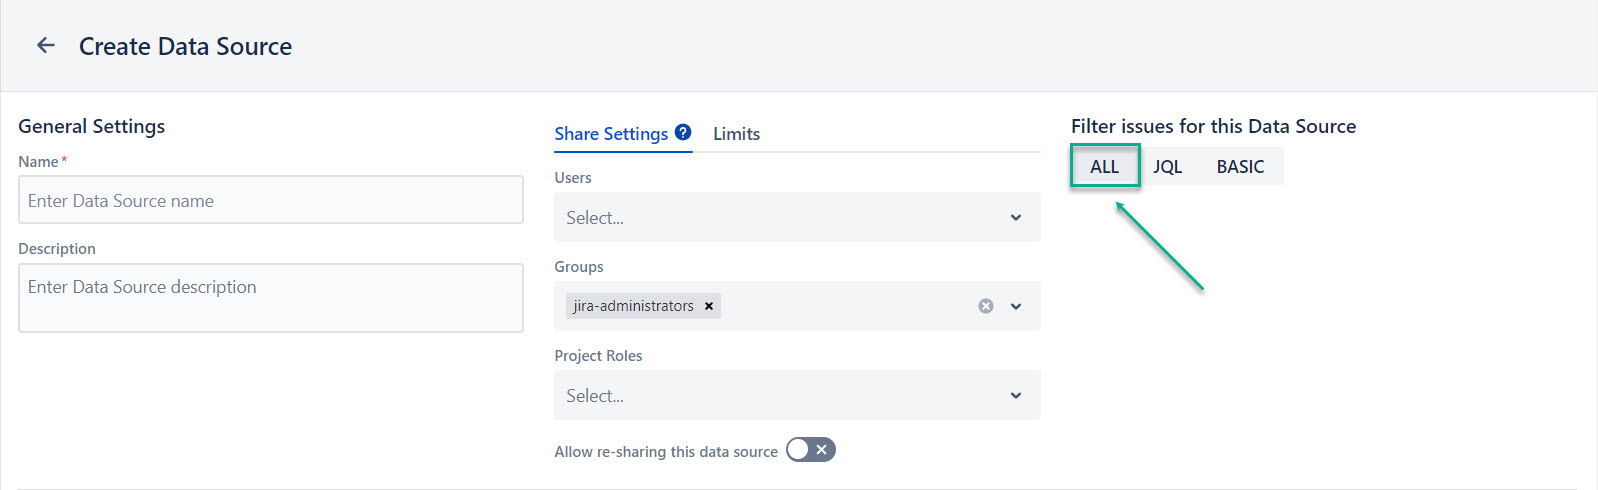
Task: Switch to the Limits tab
Action: pos(736,134)
